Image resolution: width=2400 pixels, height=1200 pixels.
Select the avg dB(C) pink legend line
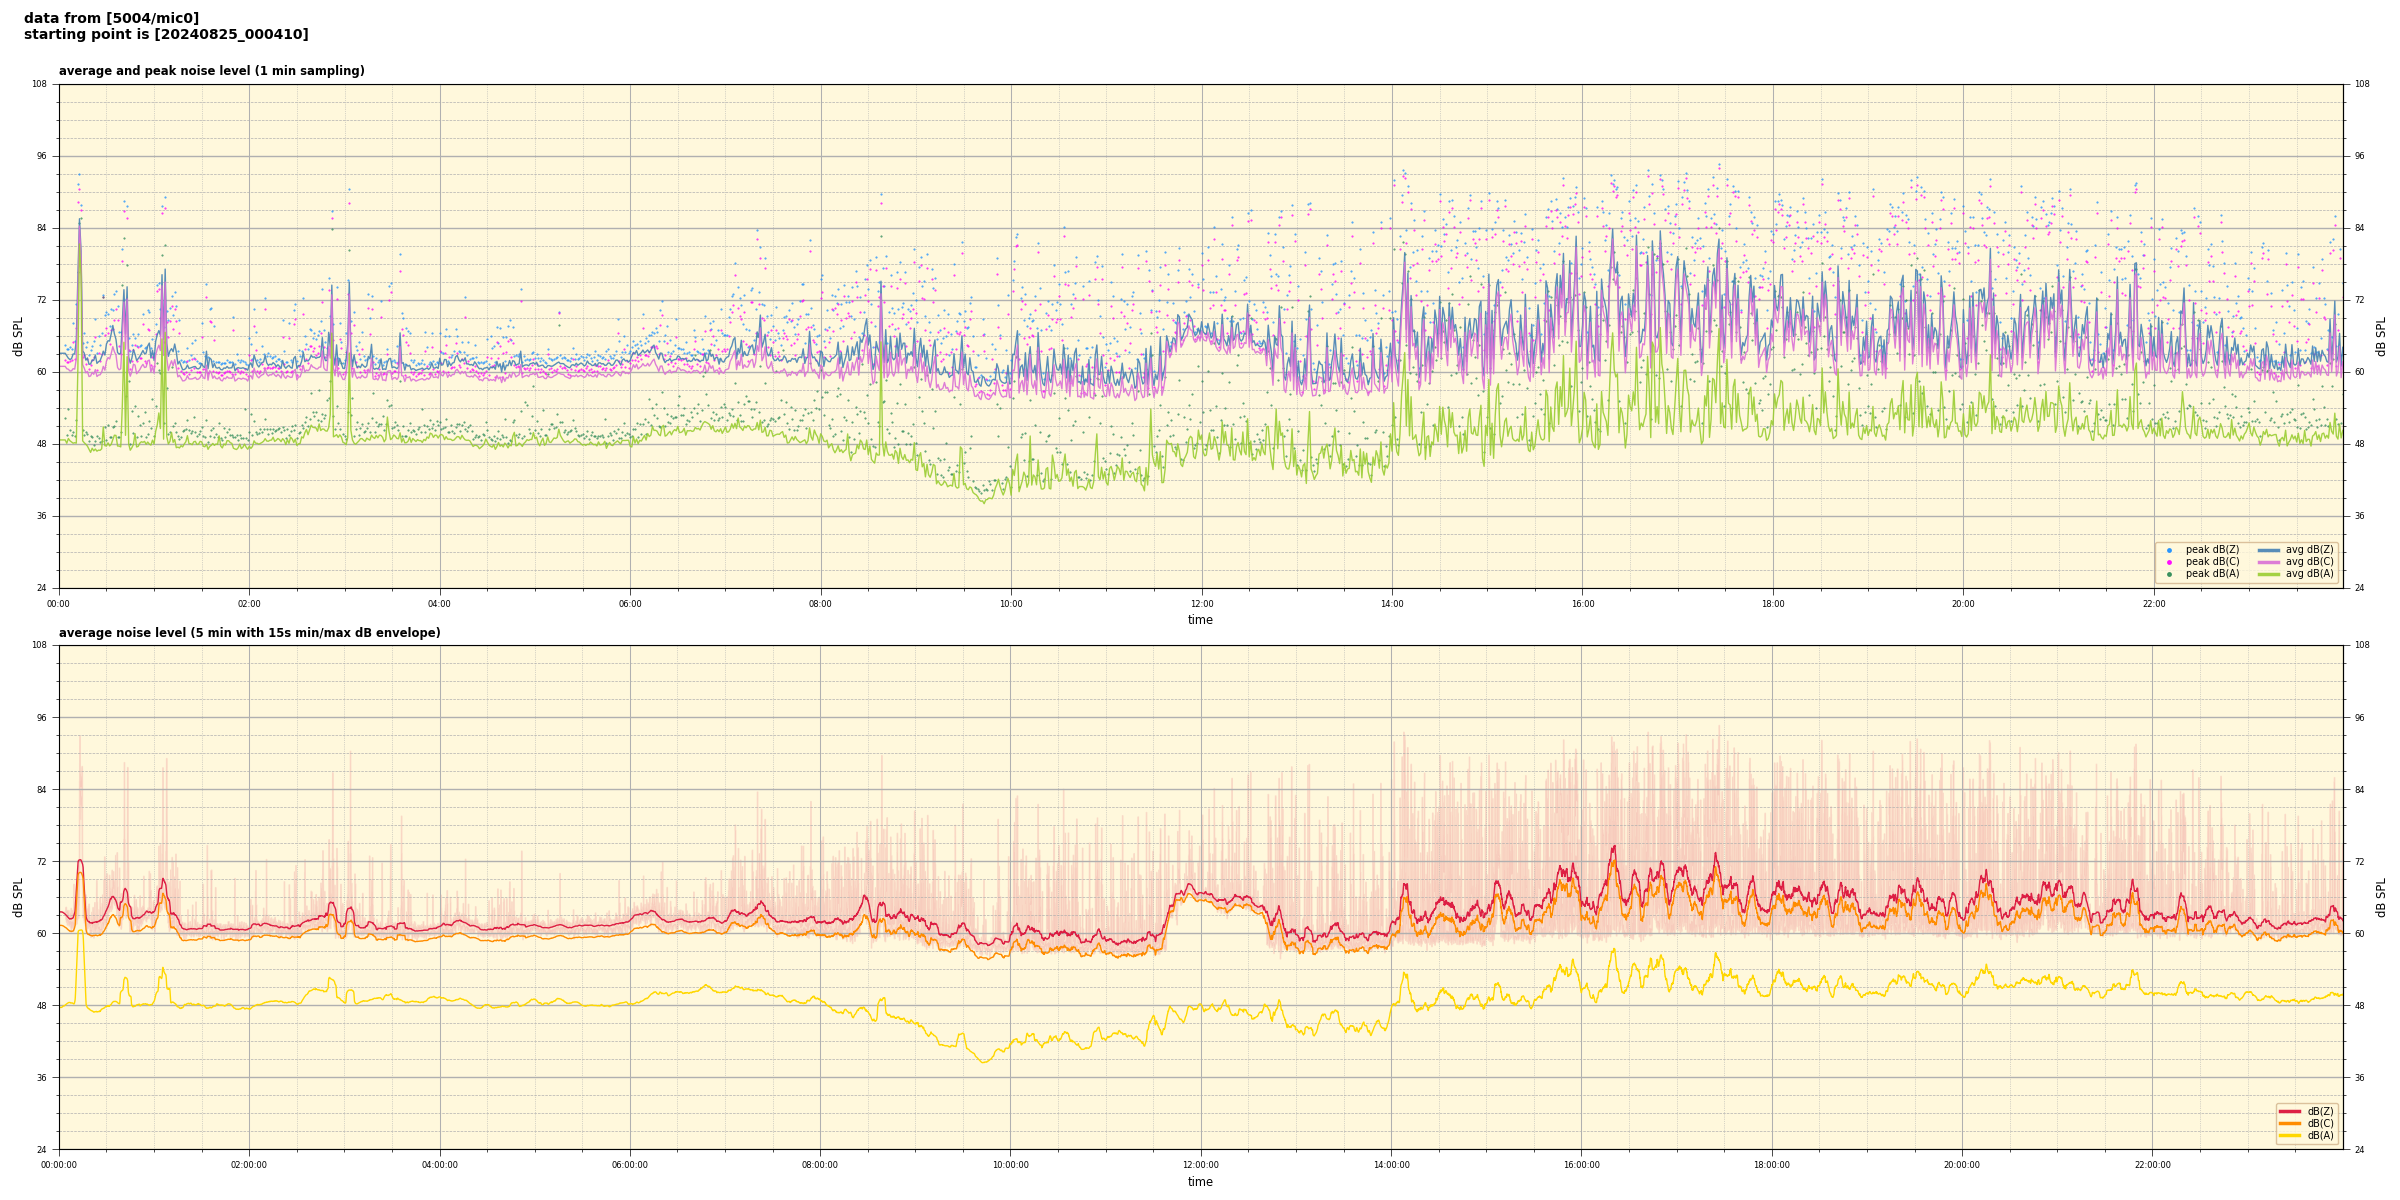tap(2268, 562)
